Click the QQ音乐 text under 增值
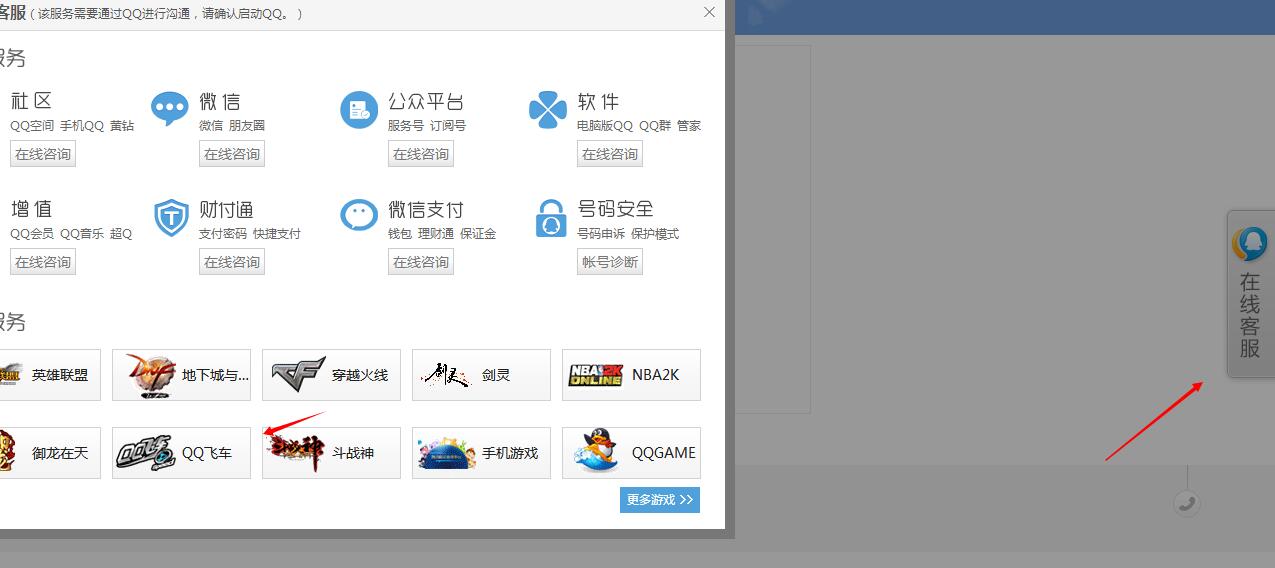 [82, 234]
